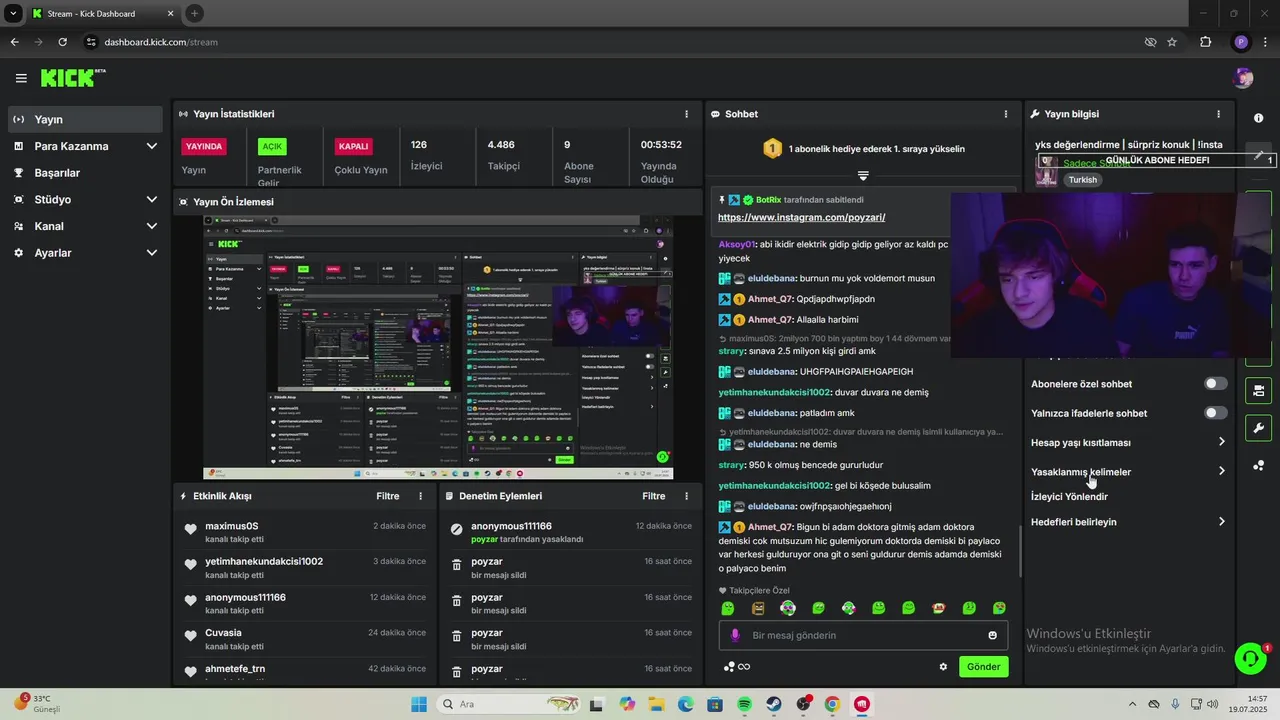Open Denetim Eylemleri Filtre dropdown
Viewport: 1280px width, 720px height.
coord(653,496)
